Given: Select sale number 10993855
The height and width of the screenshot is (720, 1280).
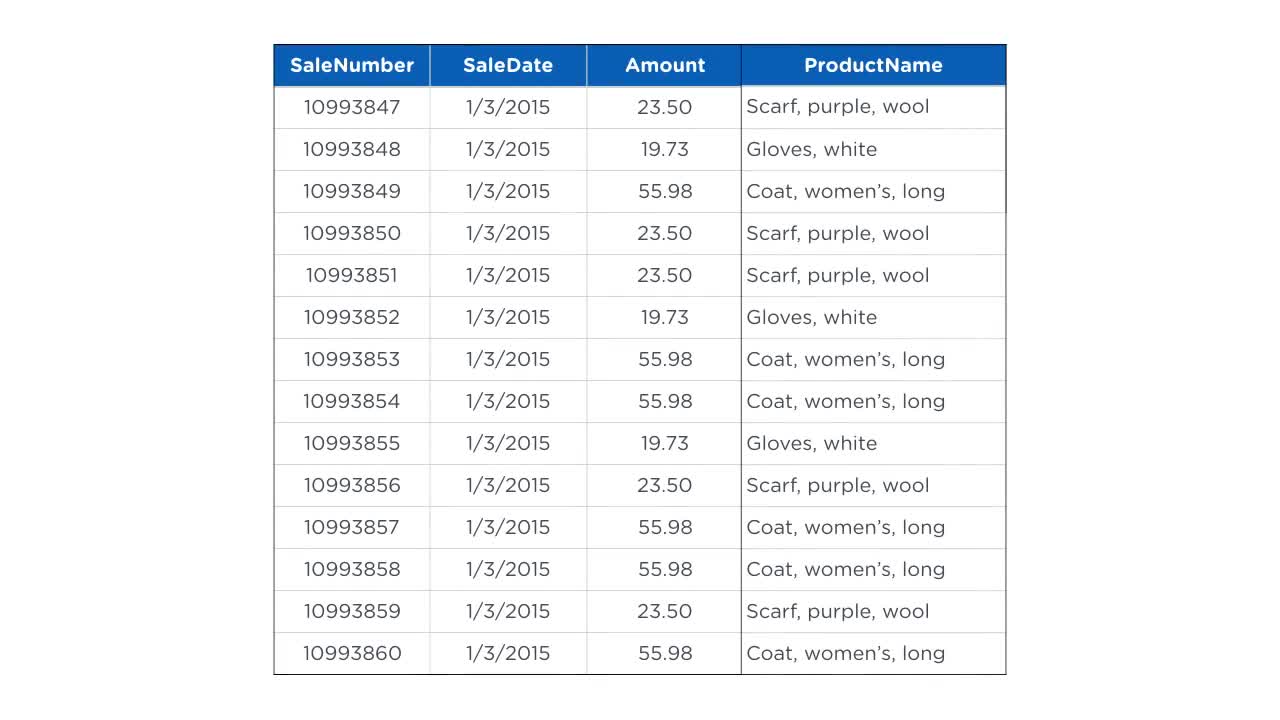Looking at the screenshot, I should pos(352,443).
